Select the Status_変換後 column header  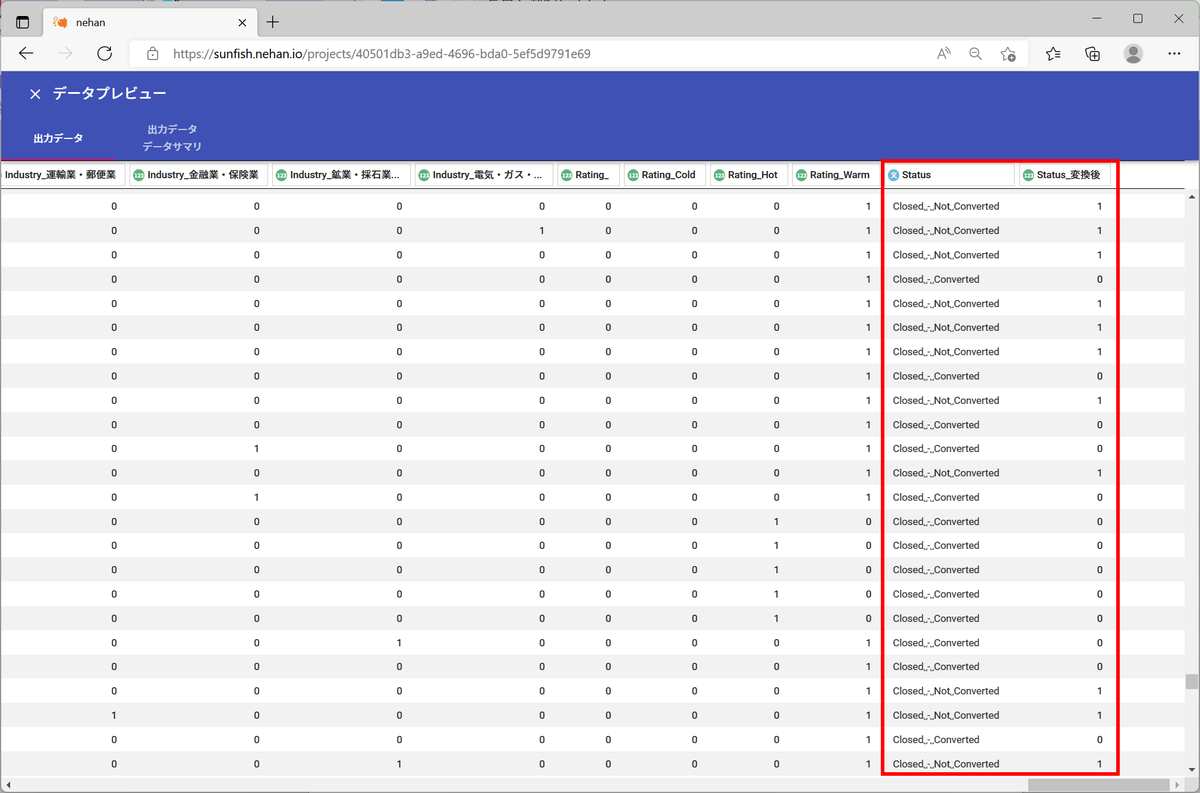point(1066,175)
